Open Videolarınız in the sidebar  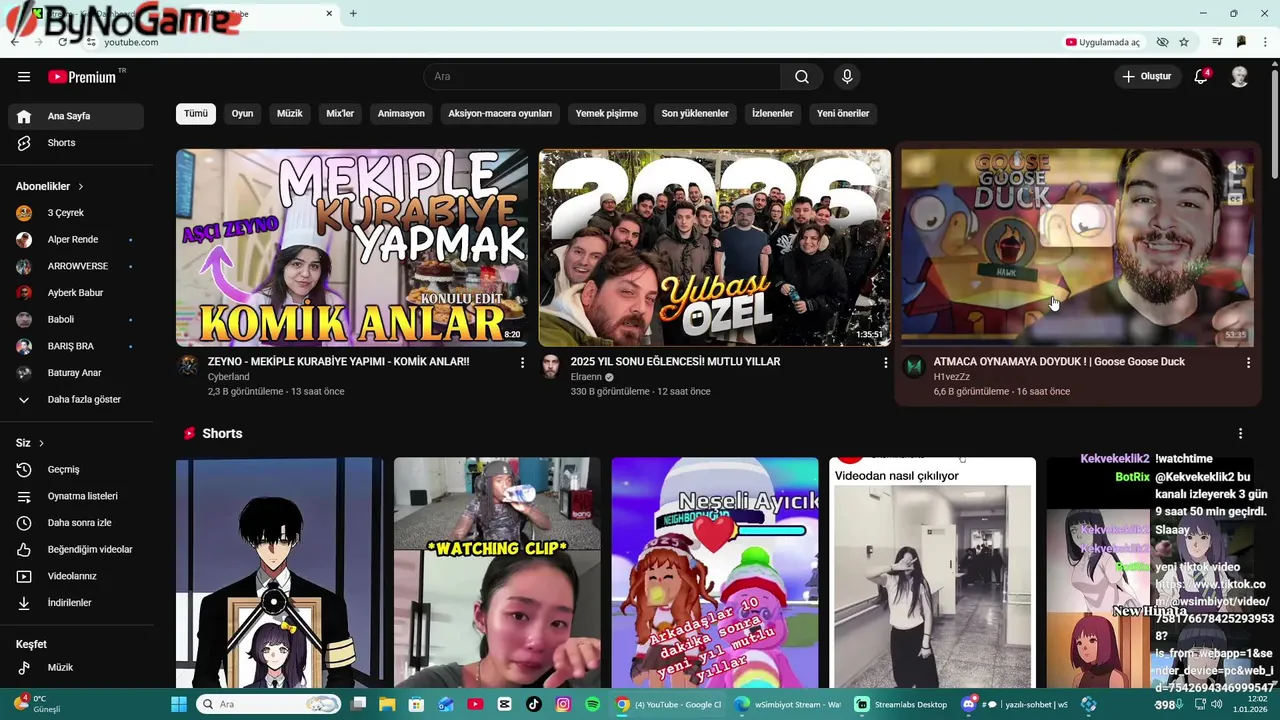click(76, 576)
